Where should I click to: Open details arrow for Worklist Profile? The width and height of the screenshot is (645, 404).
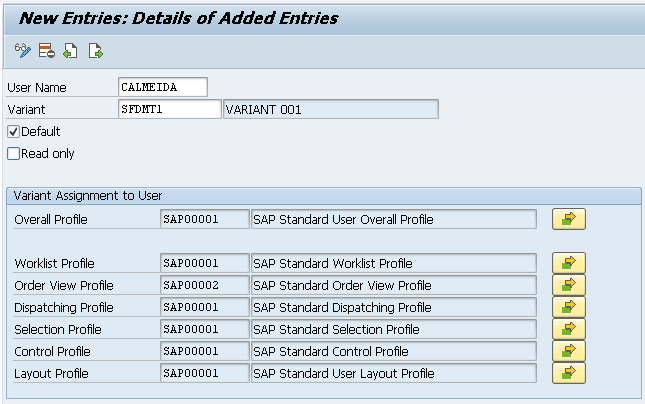click(568, 263)
